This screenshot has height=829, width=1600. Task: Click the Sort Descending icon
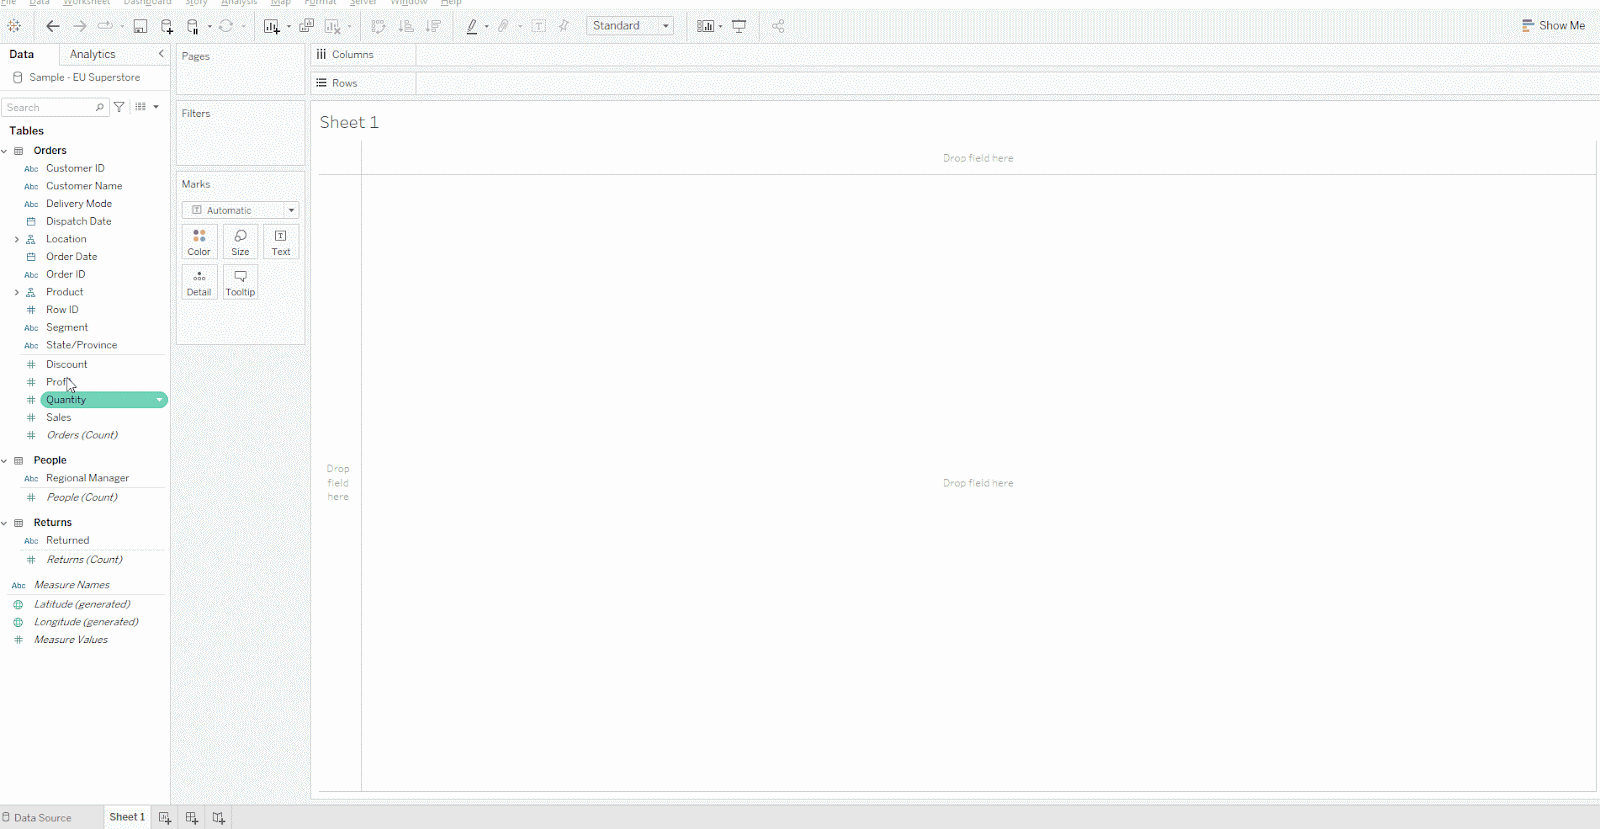[433, 26]
